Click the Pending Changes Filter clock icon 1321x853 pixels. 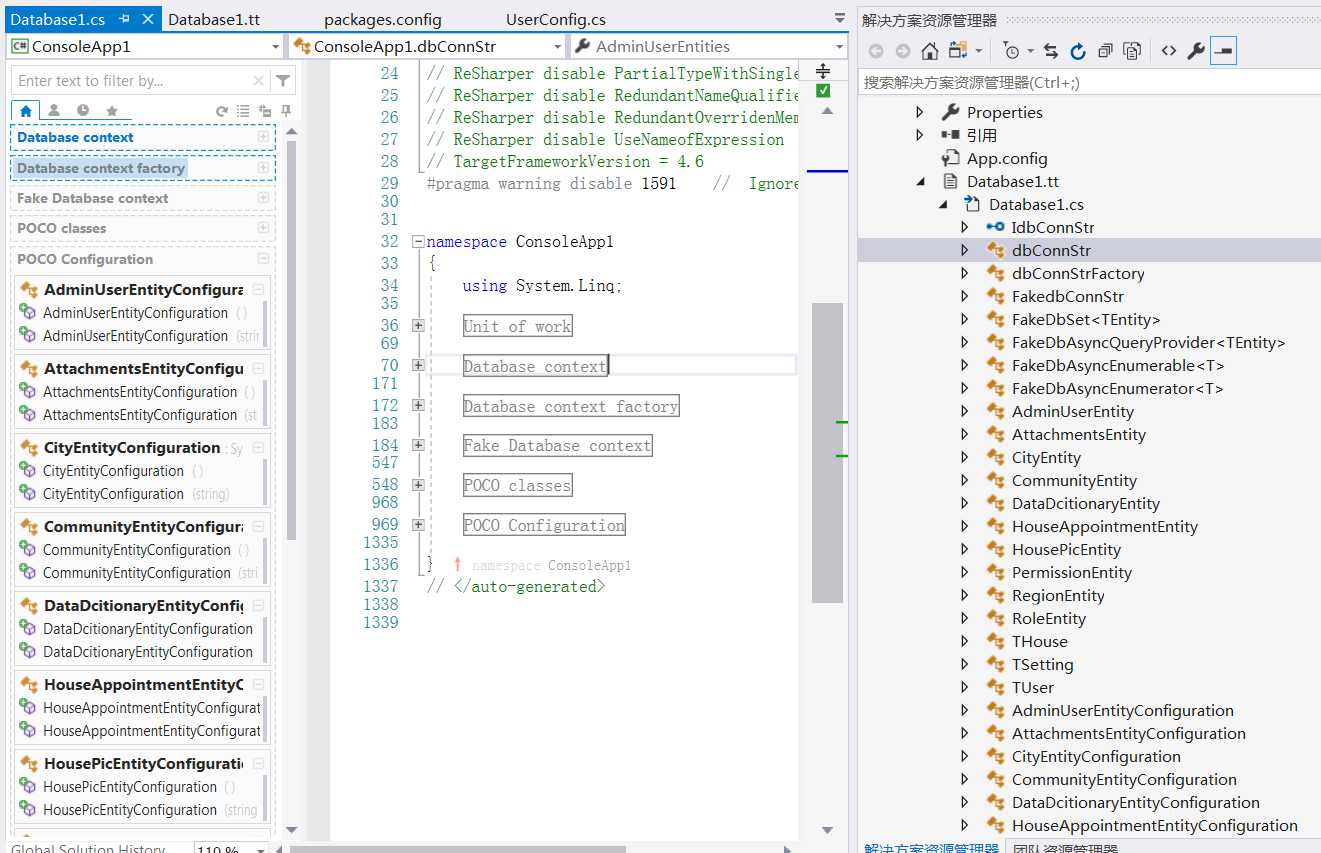tap(1012, 51)
